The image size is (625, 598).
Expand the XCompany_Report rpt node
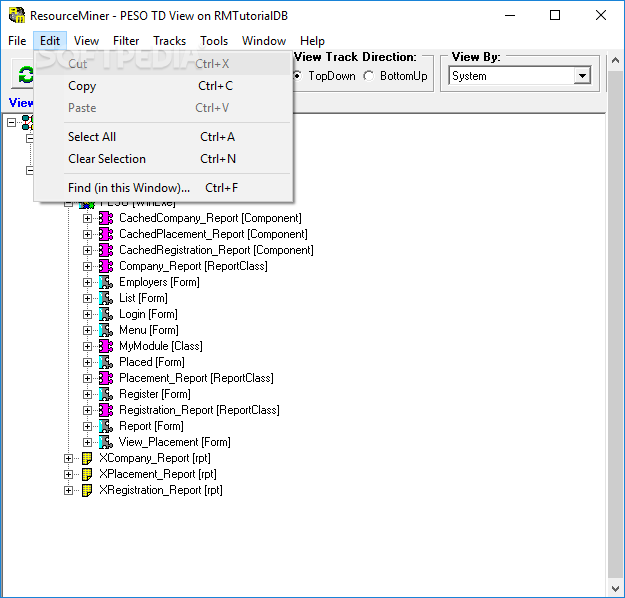[68, 458]
